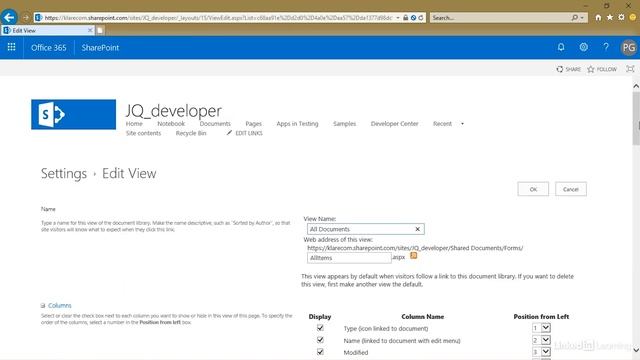Go back with the browser back arrow

point(9,18)
